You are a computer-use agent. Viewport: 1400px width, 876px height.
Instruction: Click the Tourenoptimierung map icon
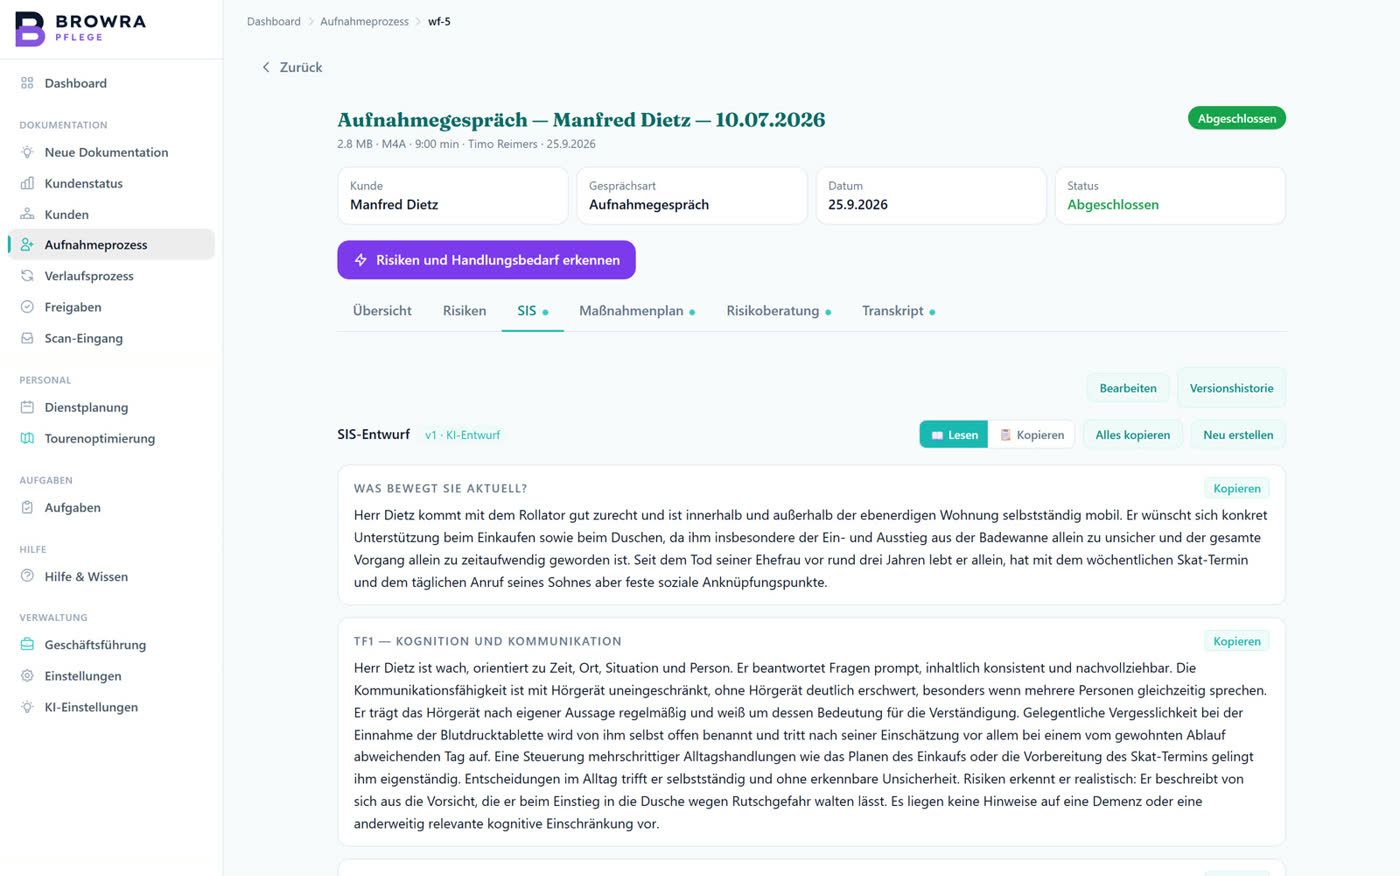pos(27,438)
